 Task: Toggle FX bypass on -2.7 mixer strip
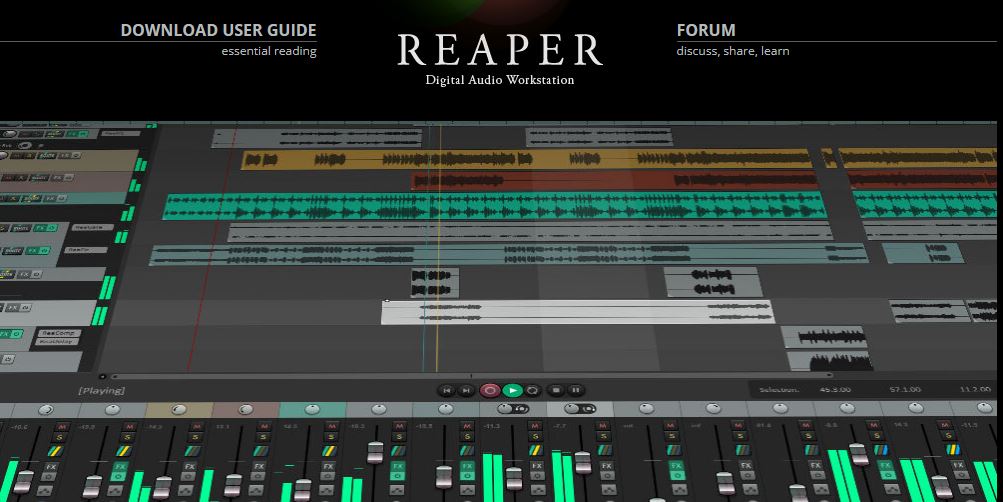tap(608, 476)
